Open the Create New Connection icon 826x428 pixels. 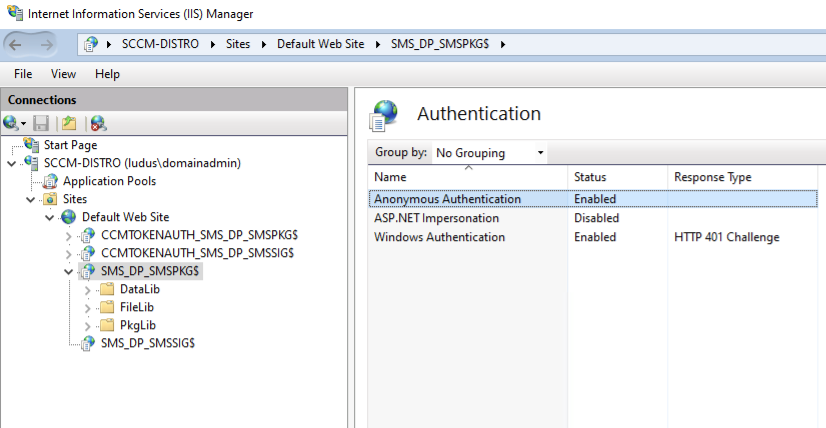click(x=14, y=123)
